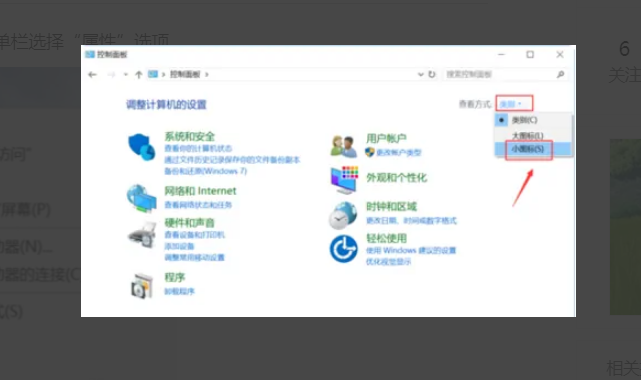Image resolution: width=641 pixels, height=380 pixels.
Task: Click the magnifier search icon
Action: (x=560, y=74)
